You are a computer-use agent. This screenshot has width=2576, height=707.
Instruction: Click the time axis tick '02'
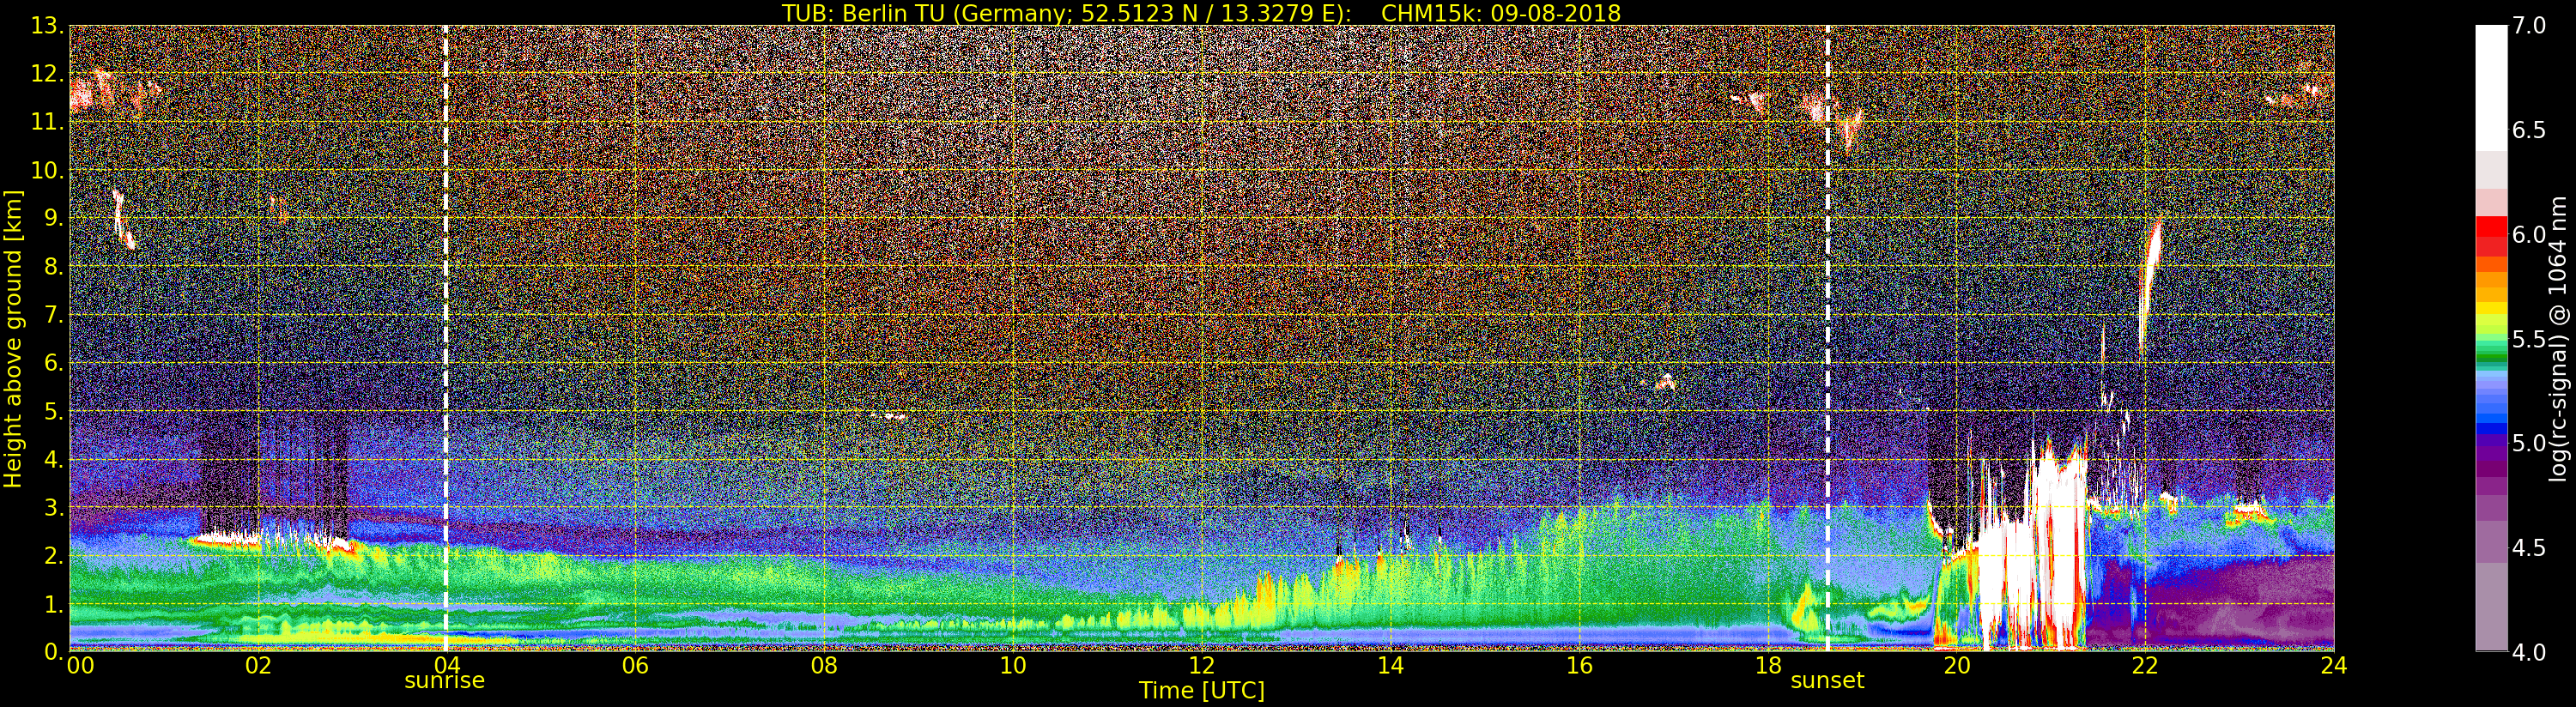258,665
